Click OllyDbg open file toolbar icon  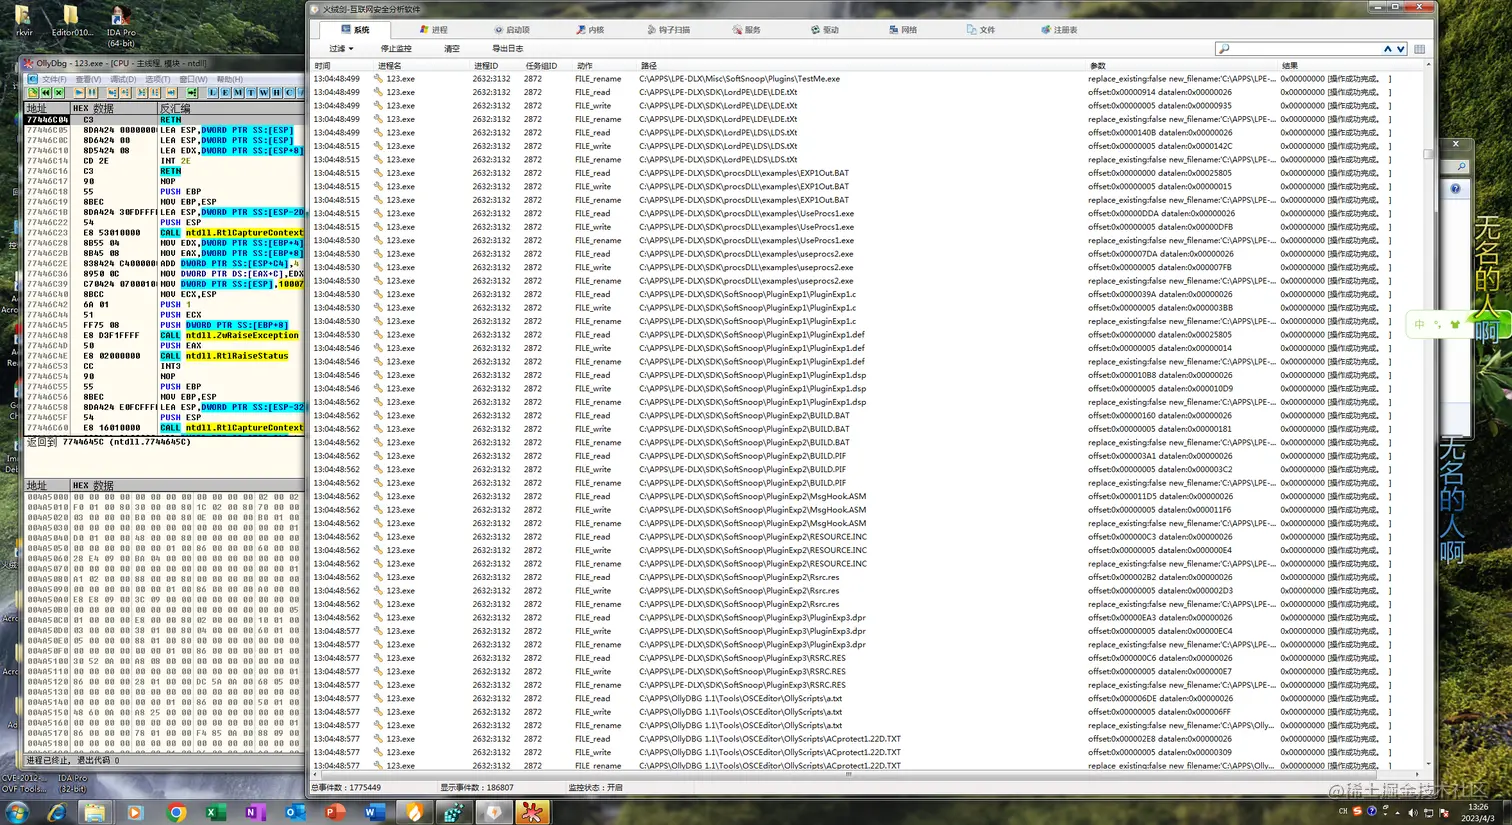tap(33, 92)
